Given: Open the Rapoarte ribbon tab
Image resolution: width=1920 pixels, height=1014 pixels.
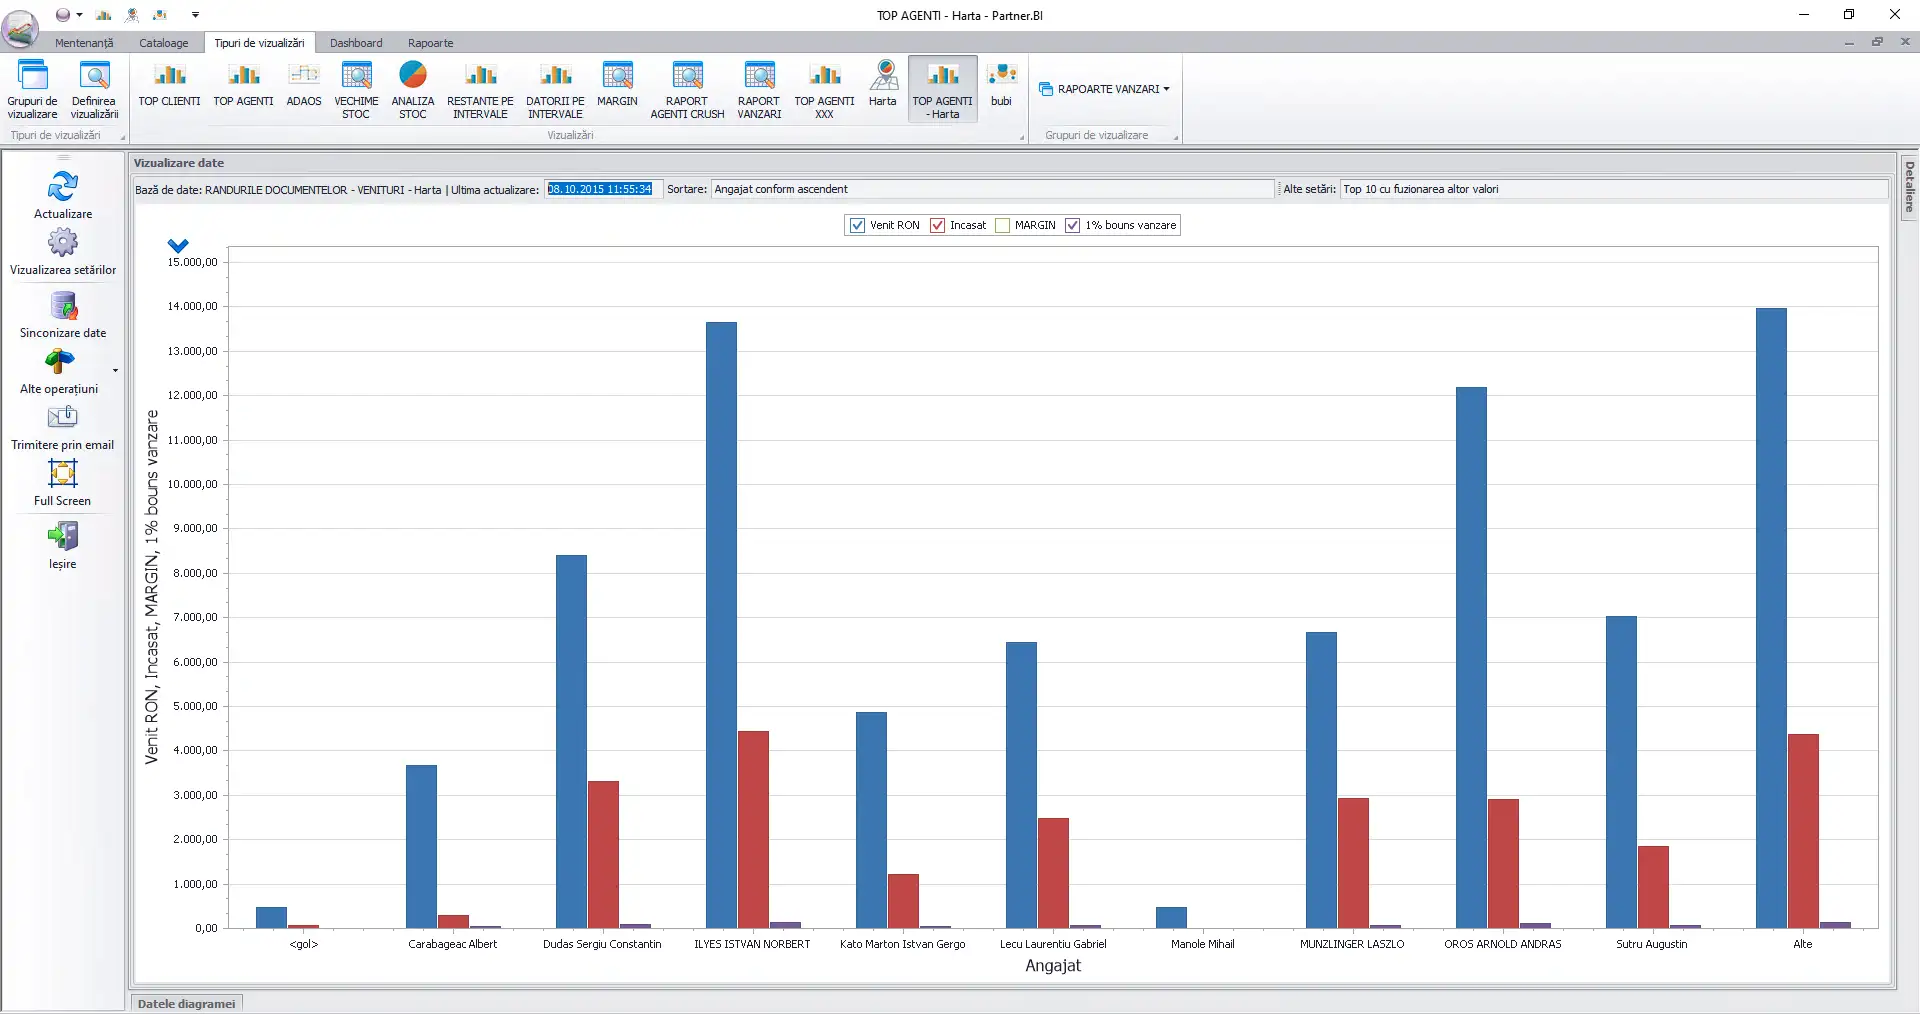Looking at the screenshot, I should (x=430, y=43).
